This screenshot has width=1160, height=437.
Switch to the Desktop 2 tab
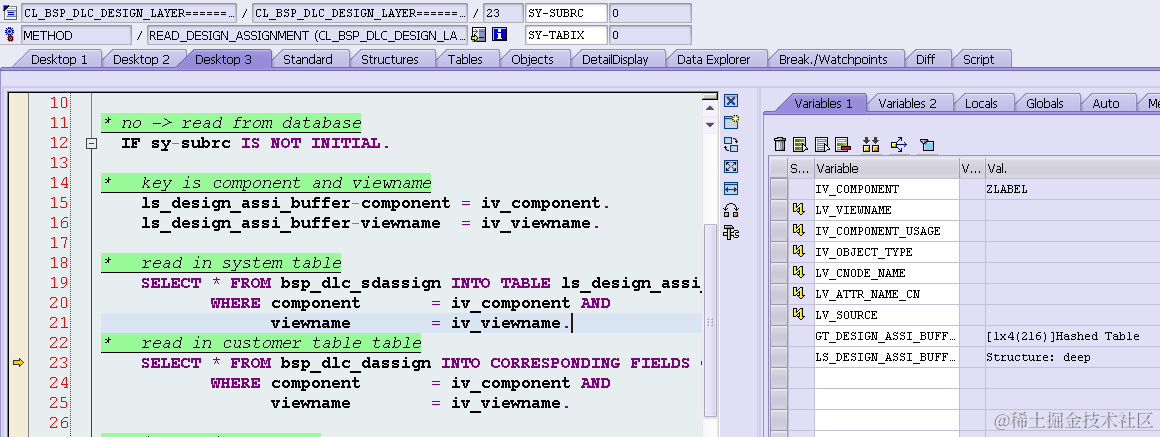[141, 59]
